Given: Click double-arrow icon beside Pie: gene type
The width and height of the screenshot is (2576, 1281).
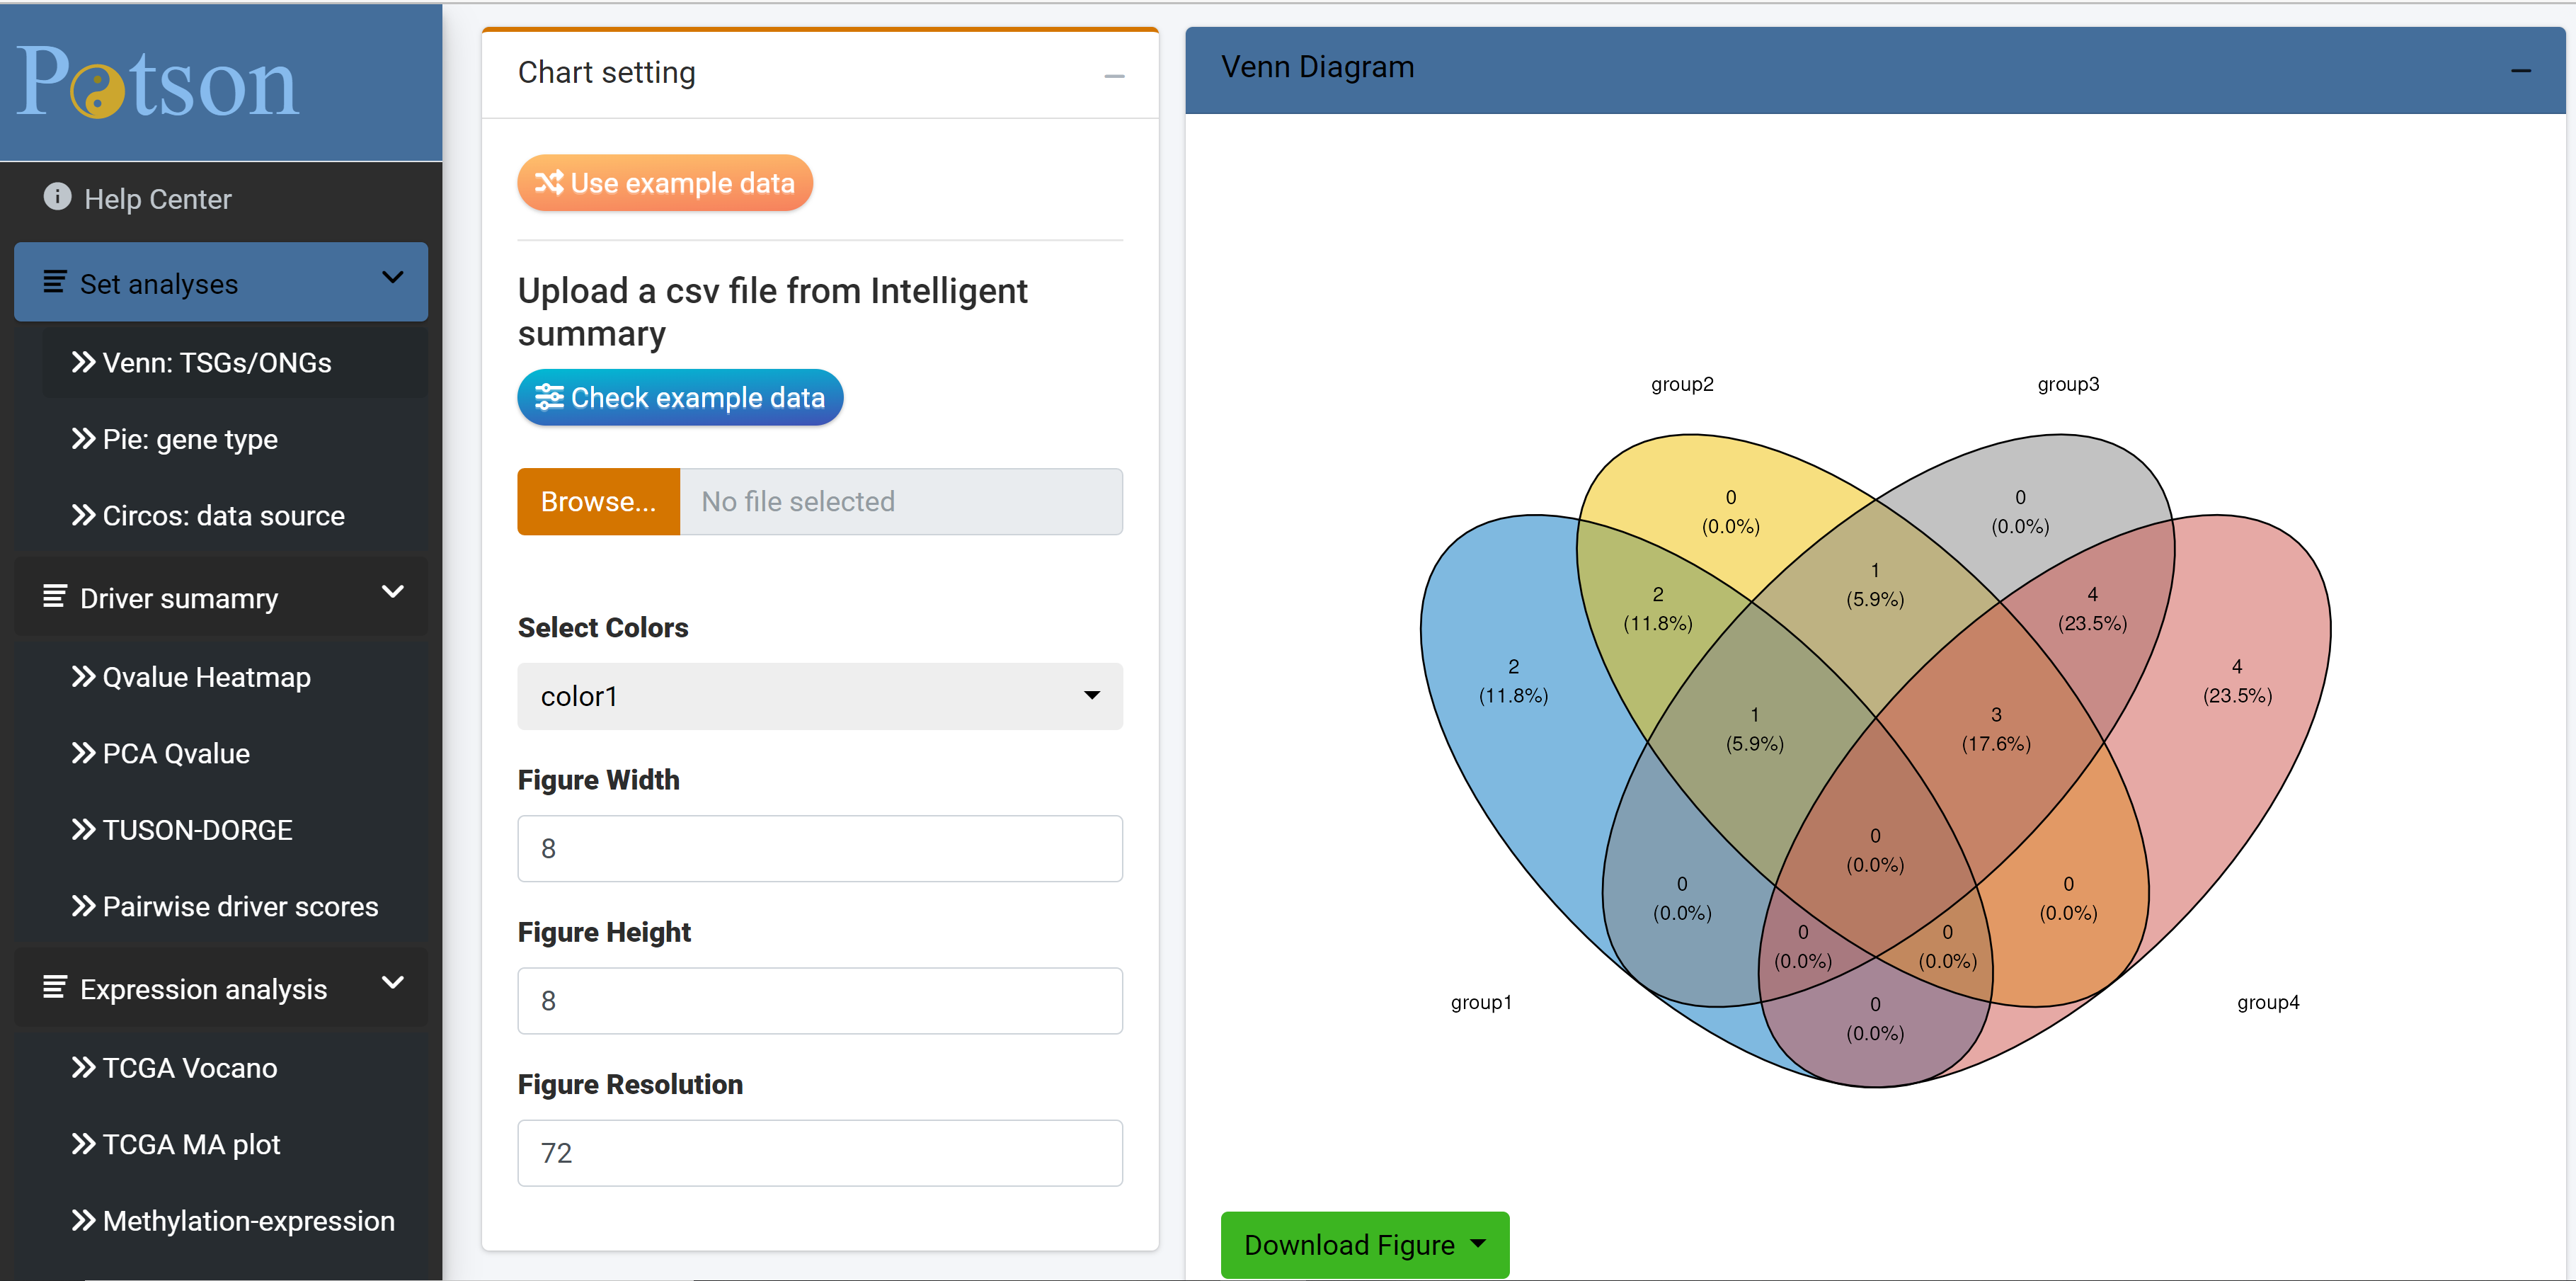Looking at the screenshot, I should 83,439.
